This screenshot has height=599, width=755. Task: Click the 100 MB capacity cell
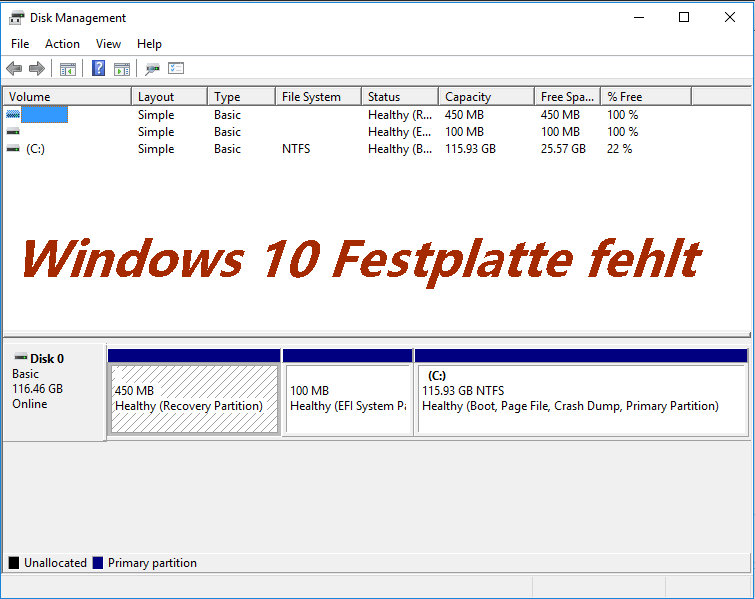point(464,131)
